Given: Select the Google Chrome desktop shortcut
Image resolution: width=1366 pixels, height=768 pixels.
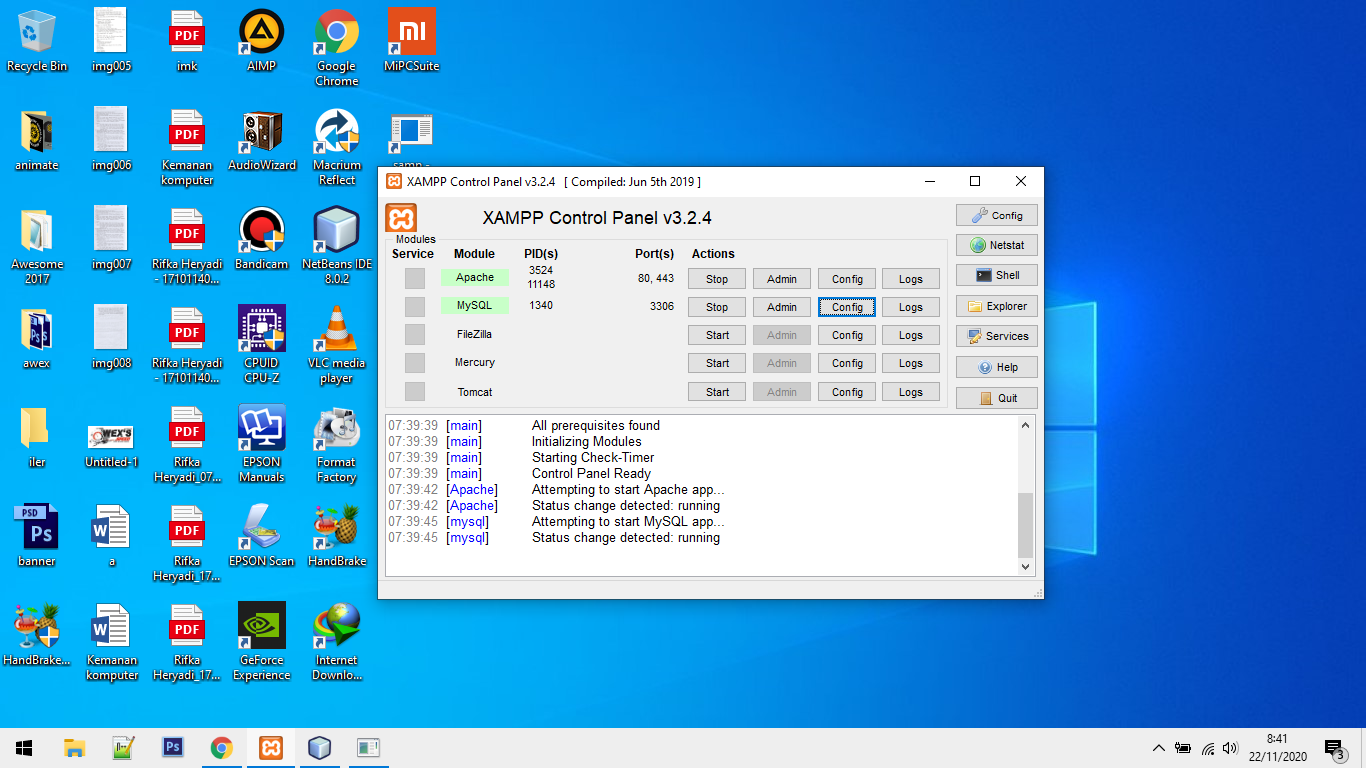Looking at the screenshot, I should point(336,48).
